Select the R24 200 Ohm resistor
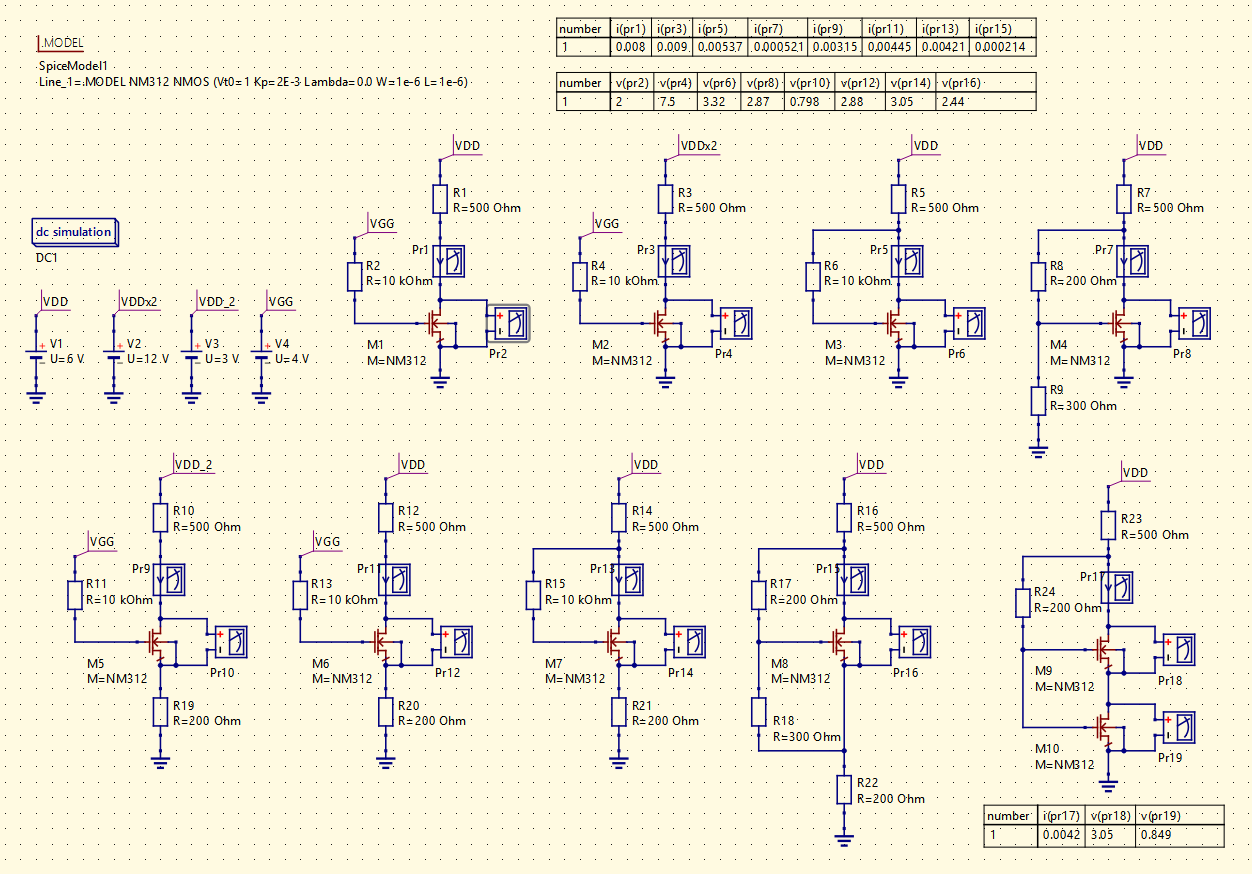Screen dimensions: 1252x874 tap(1023, 603)
